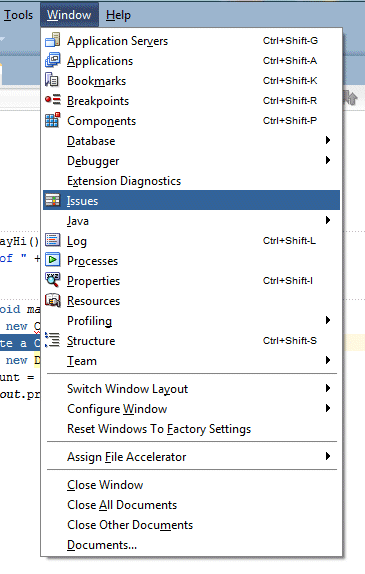
Task: Click the Processes play icon
Action: click(x=53, y=260)
